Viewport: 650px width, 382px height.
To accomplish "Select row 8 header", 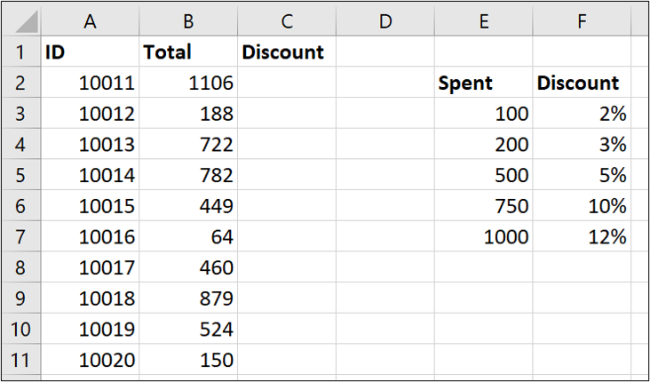I will click(21, 267).
